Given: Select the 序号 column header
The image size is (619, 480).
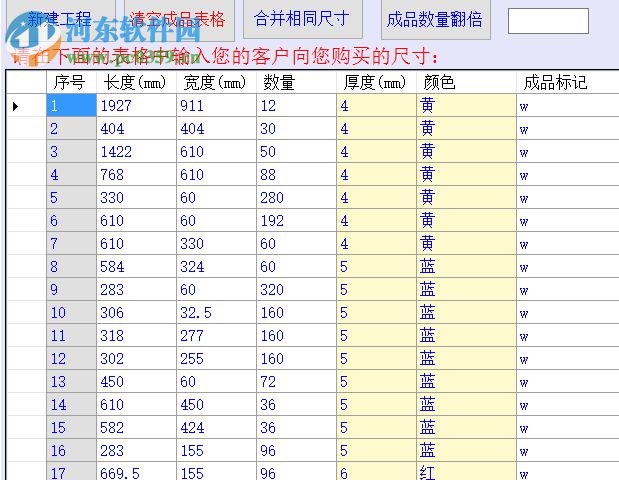Looking at the screenshot, I should [71, 82].
